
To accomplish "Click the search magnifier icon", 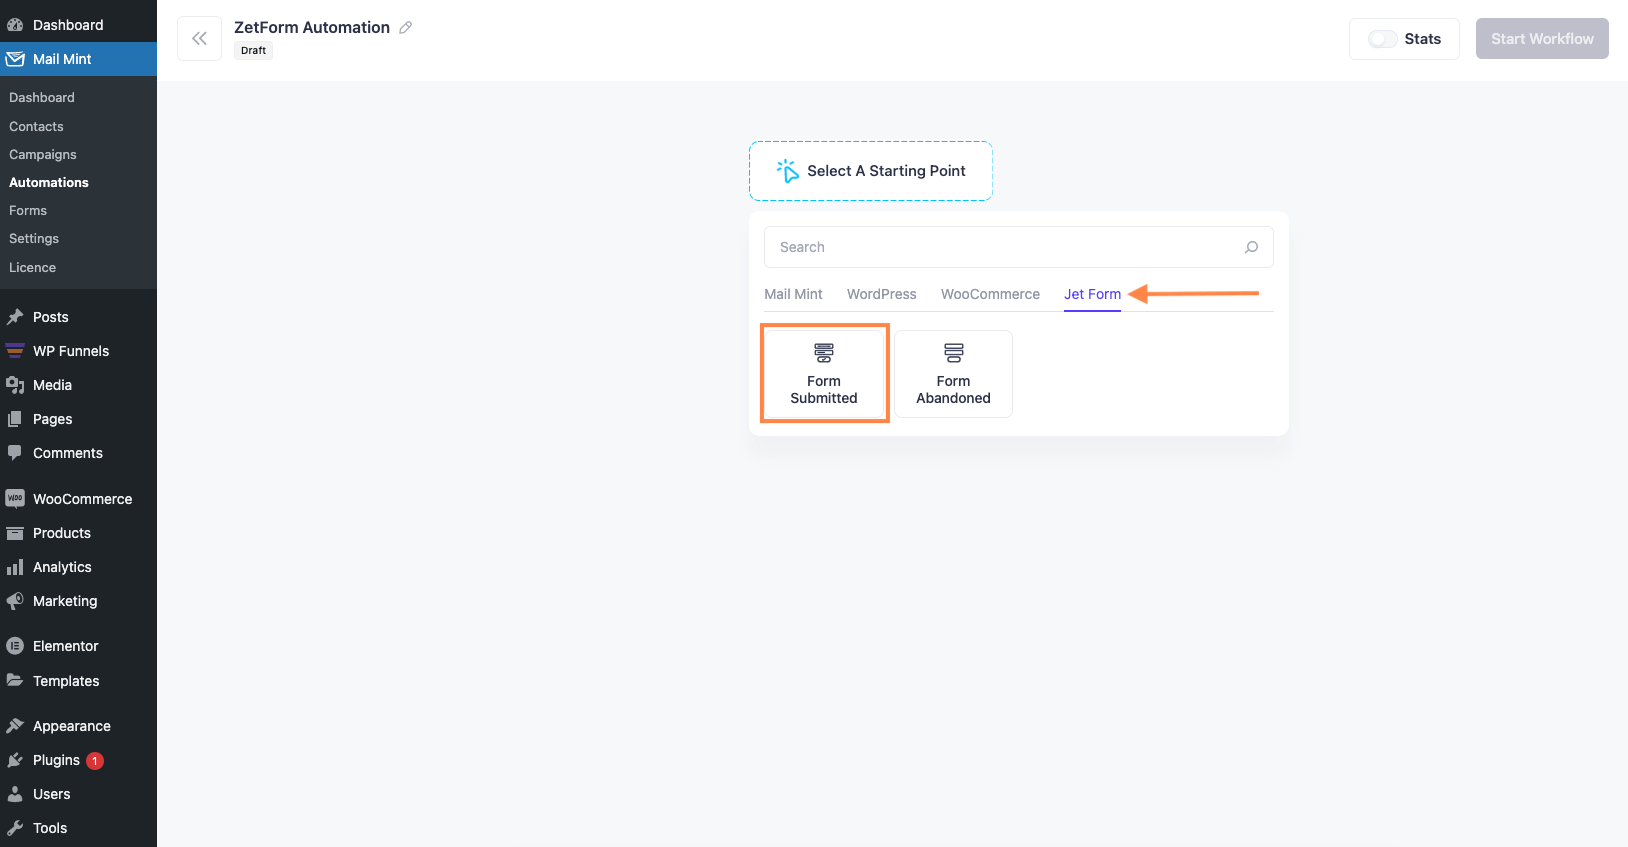I will click(1251, 247).
